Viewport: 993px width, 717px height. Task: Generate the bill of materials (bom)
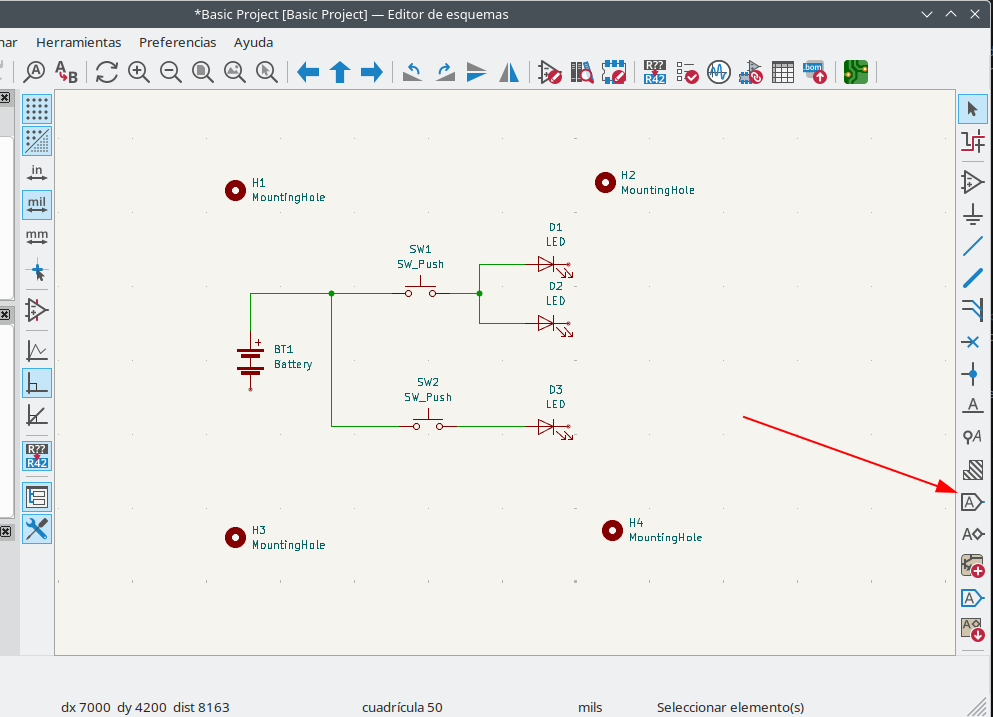pyautogui.click(x=815, y=72)
